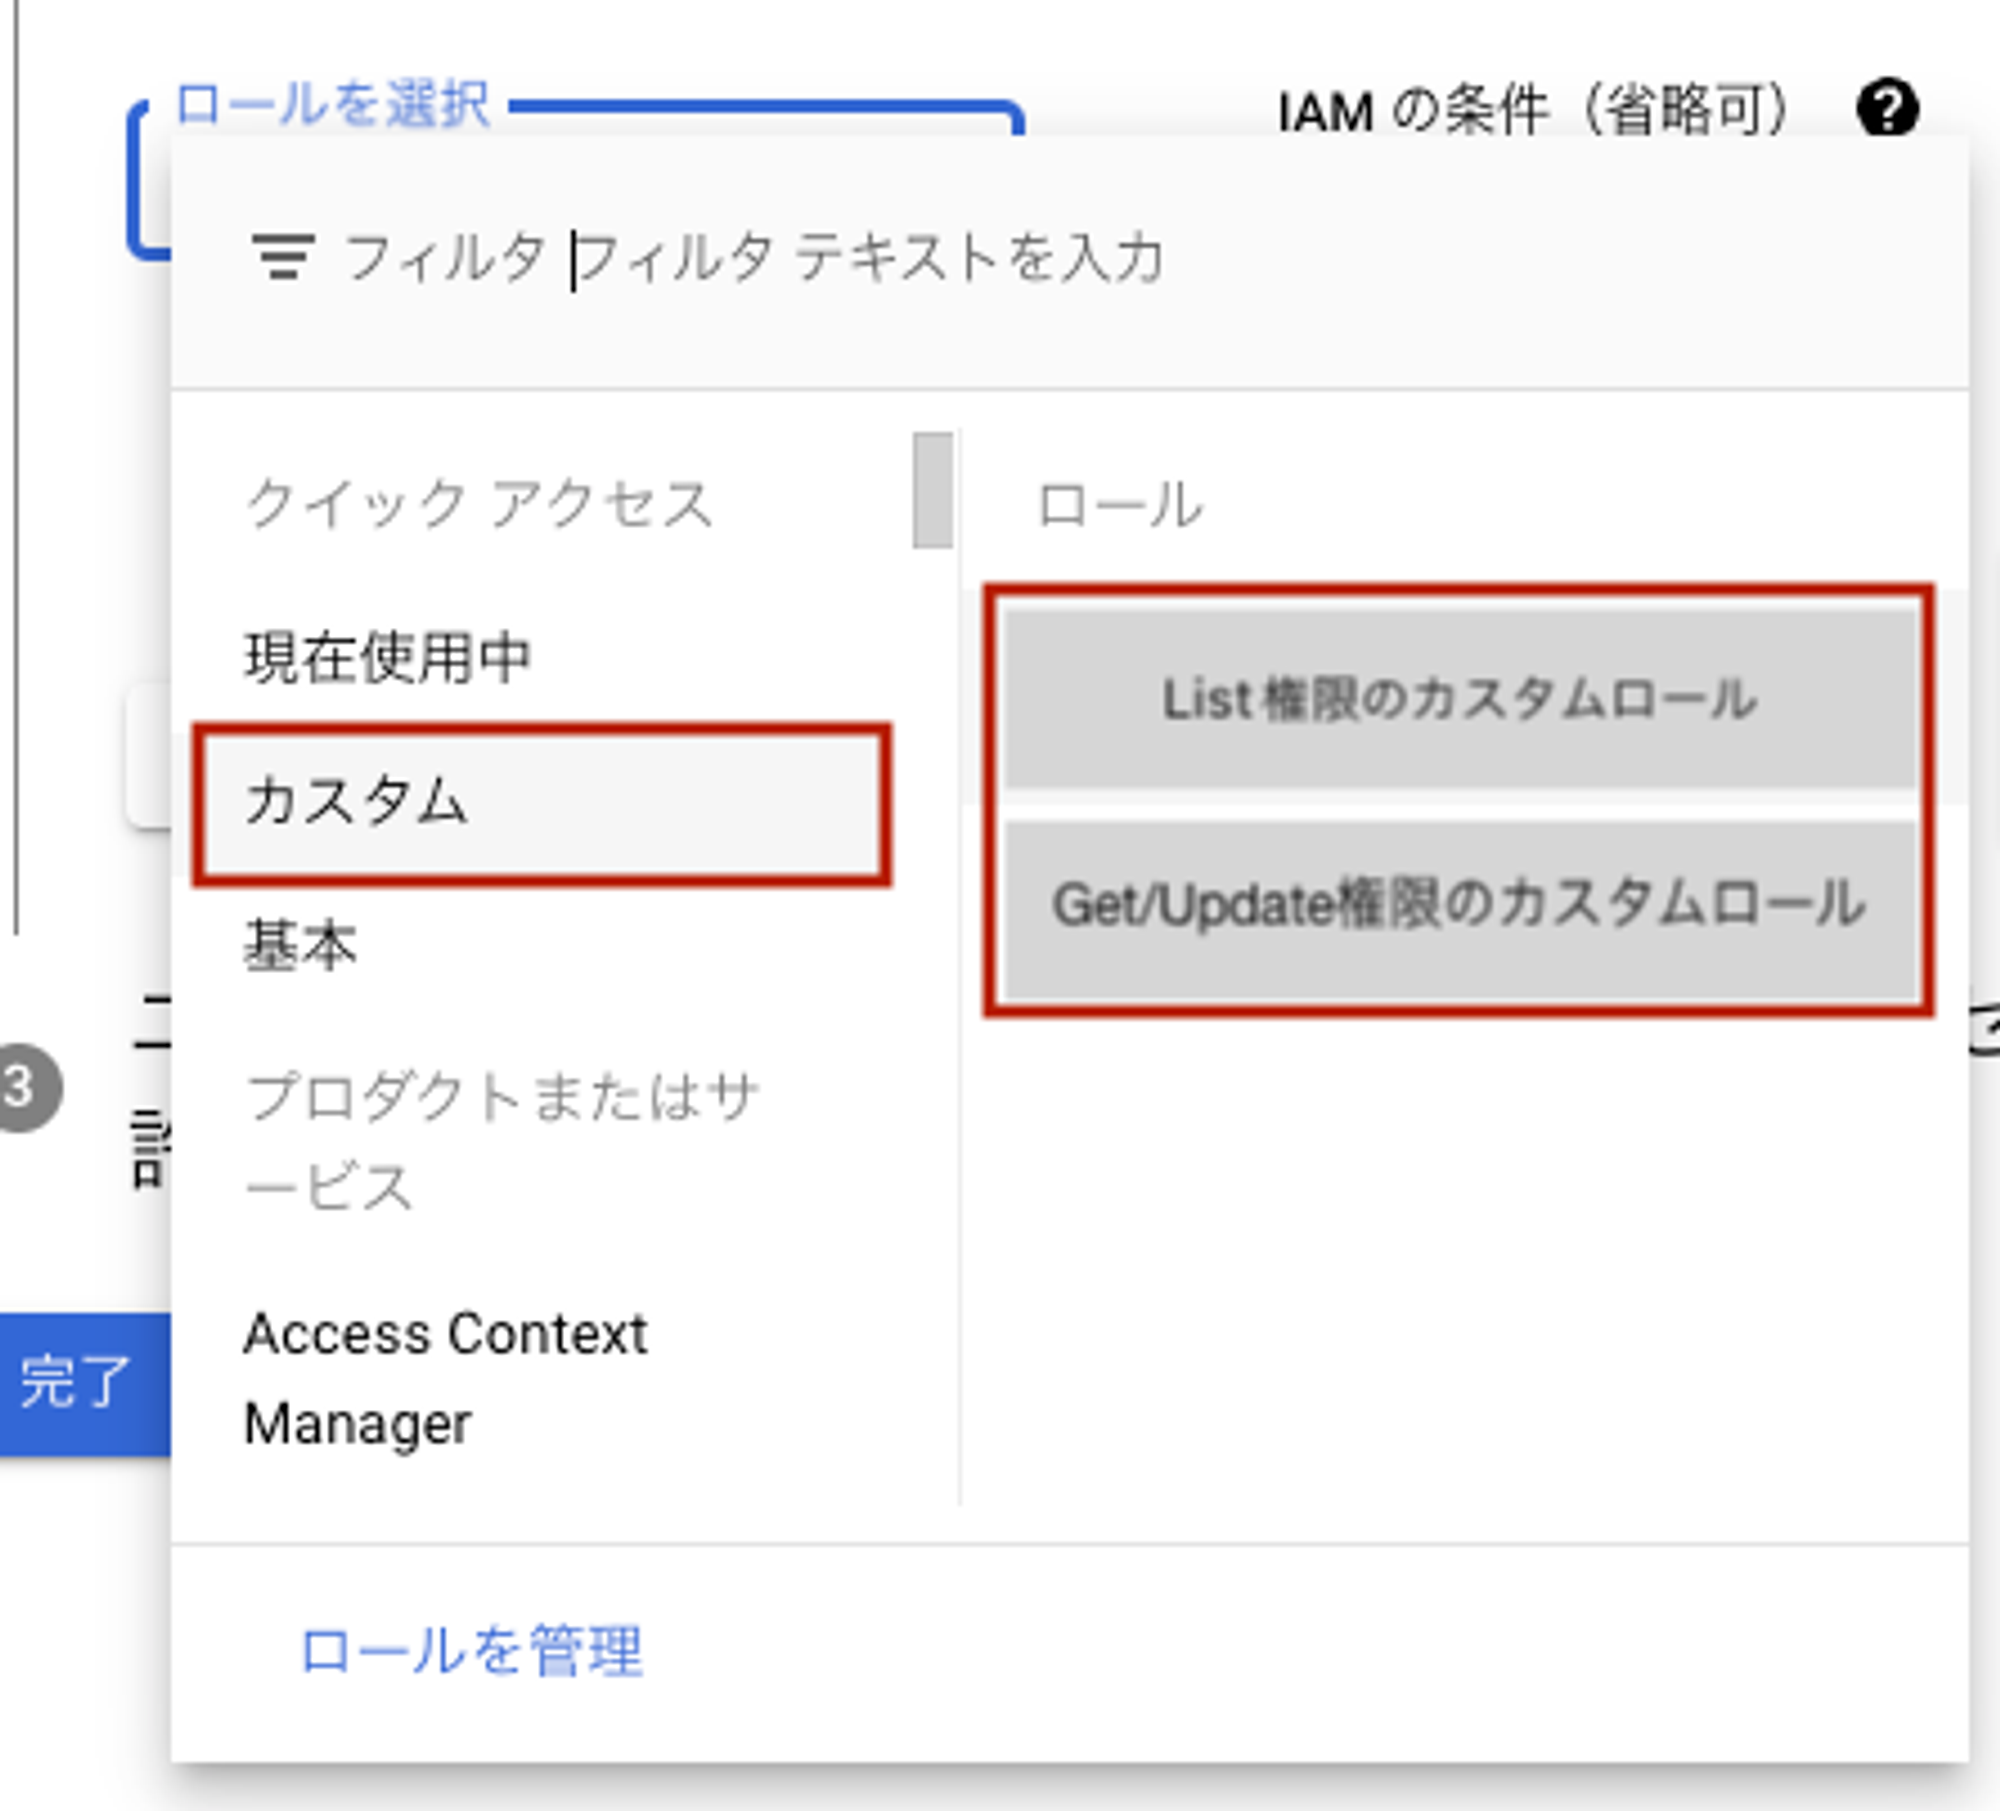Click the ロールを選択 dropdown label
The width and height of the screenshot is (2000, 1811).
[333, 105]
